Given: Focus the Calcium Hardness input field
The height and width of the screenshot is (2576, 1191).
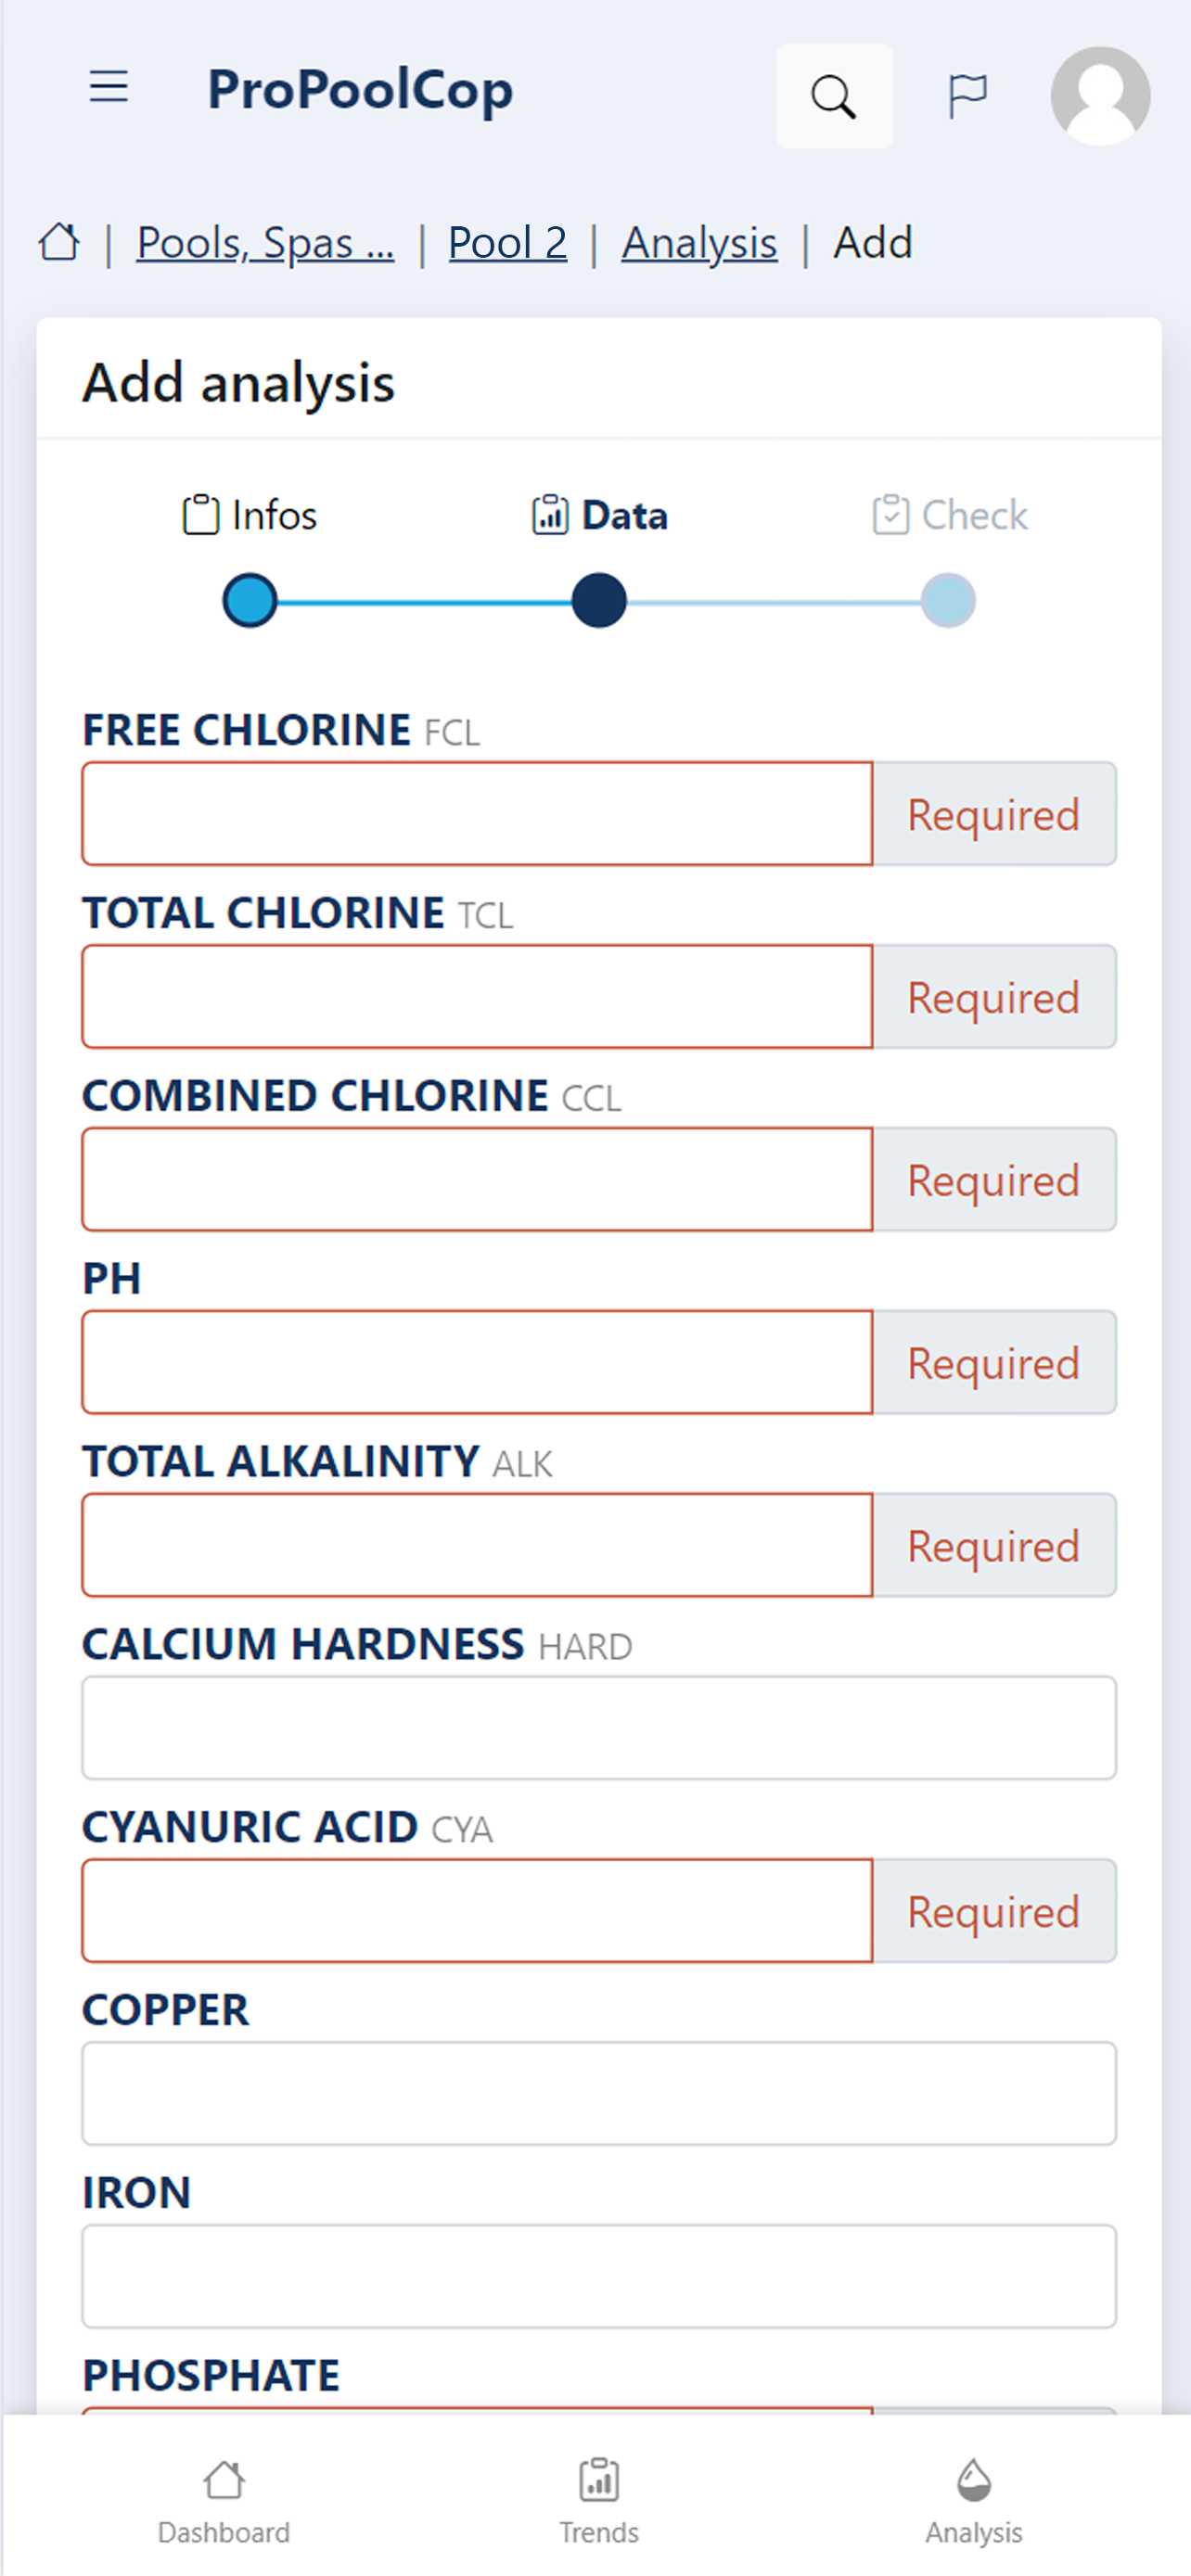Looking at the screenshot, I should [x=599, y=1728].
